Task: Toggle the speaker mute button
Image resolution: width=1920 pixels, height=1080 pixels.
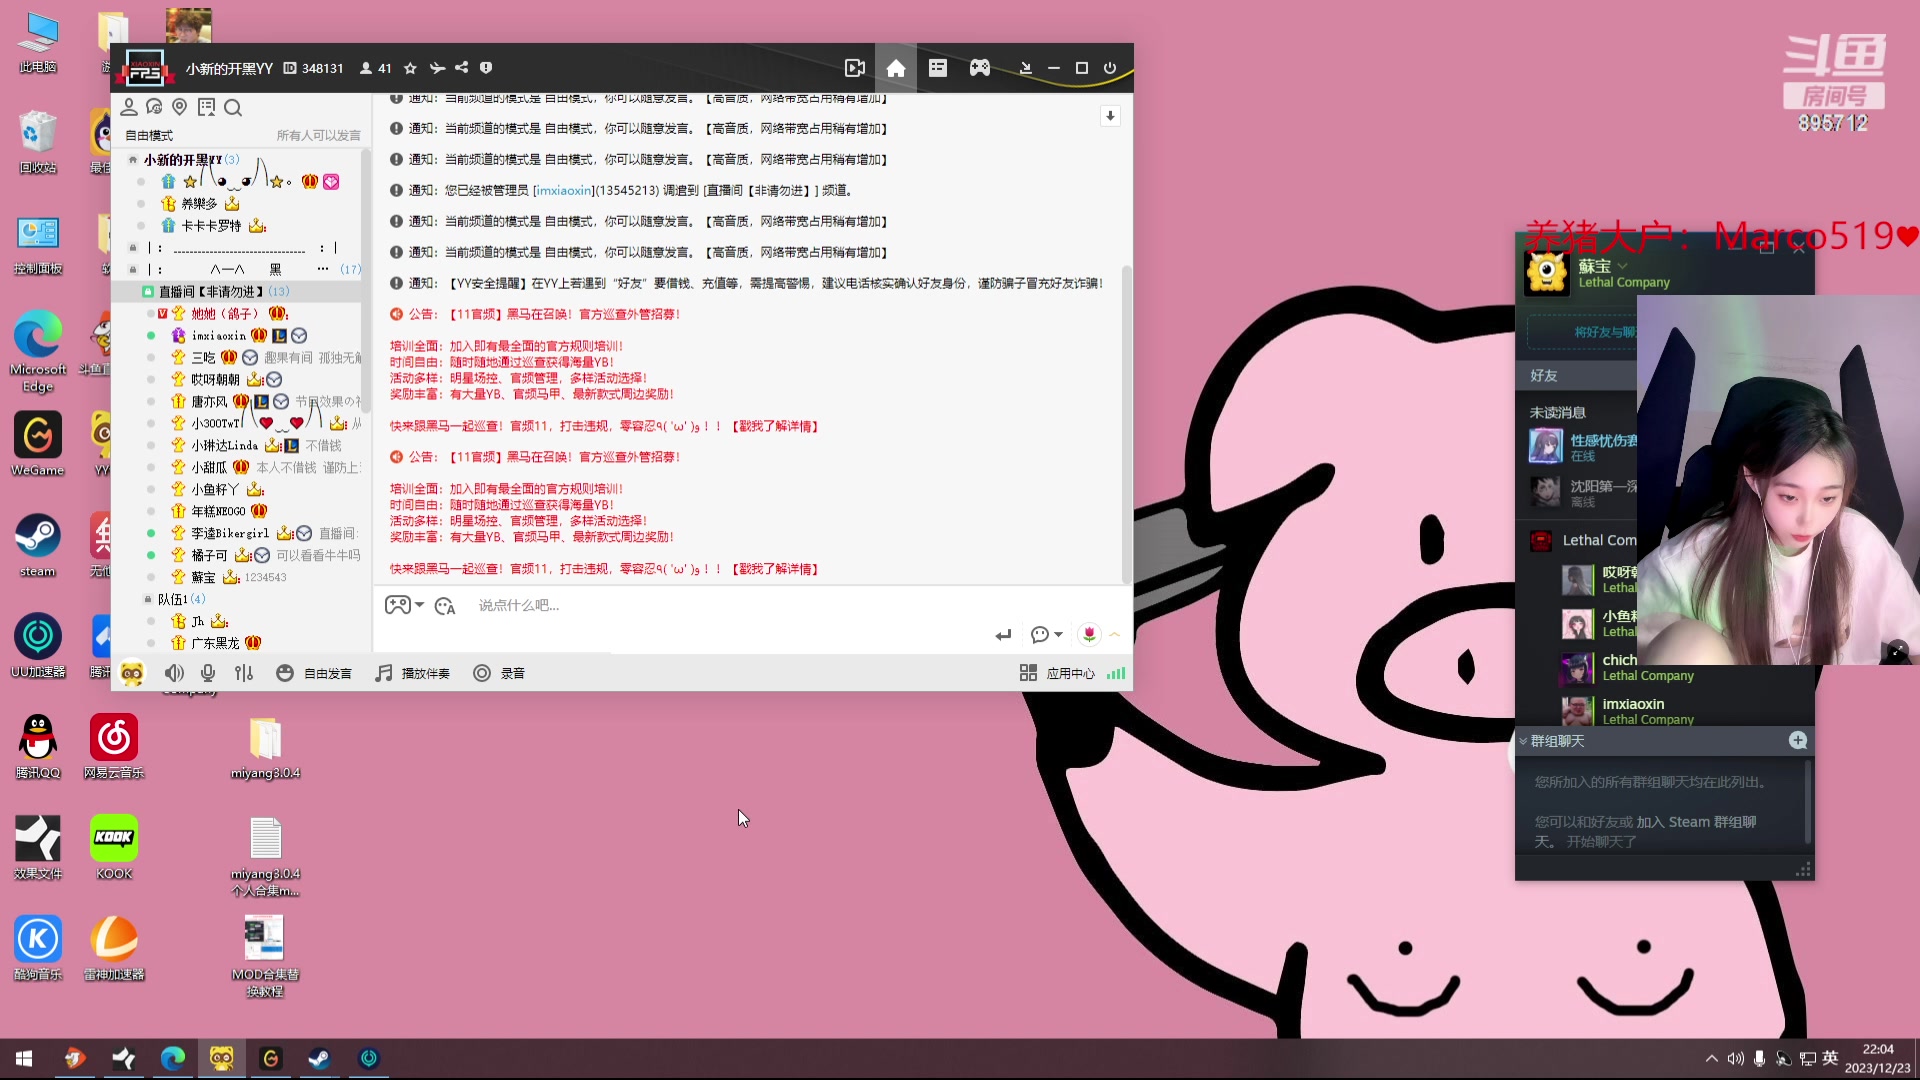Action: tap(174, 673)
